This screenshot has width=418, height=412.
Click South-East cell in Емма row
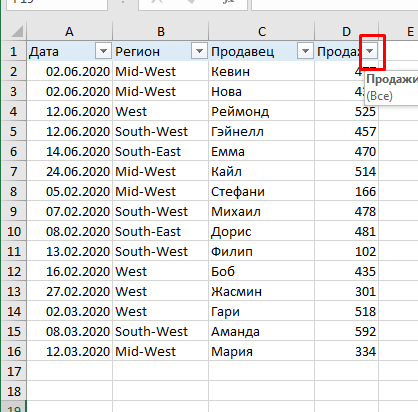point(161,152)
